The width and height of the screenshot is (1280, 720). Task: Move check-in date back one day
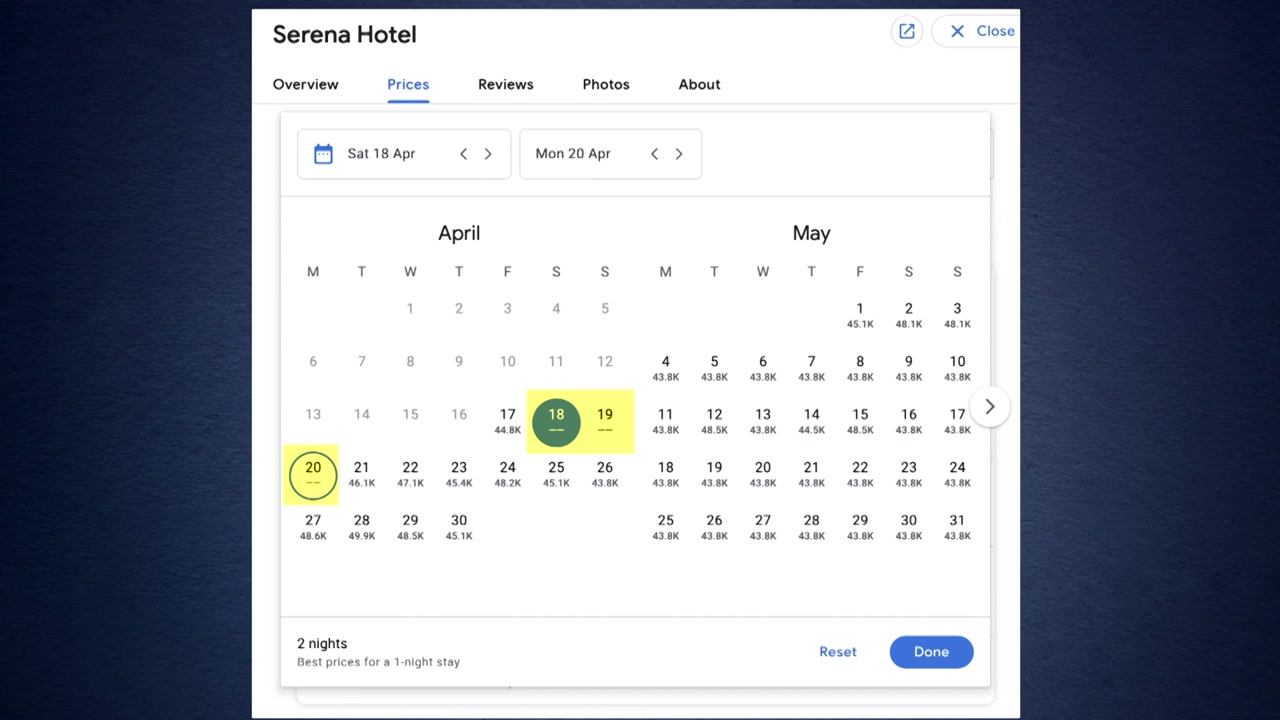[463, 154]
